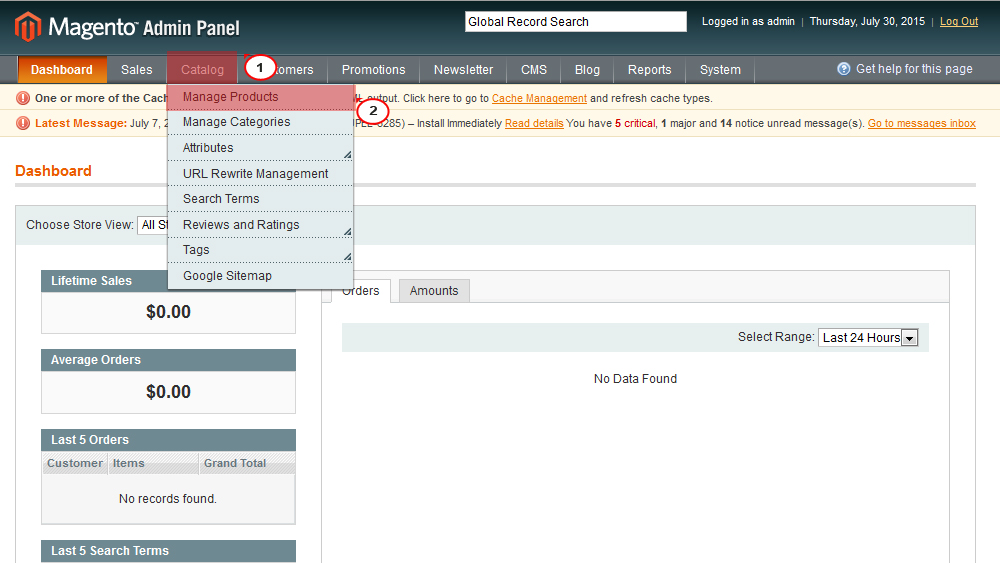Choose URL Rewrite Management

[x=260, y=173]
